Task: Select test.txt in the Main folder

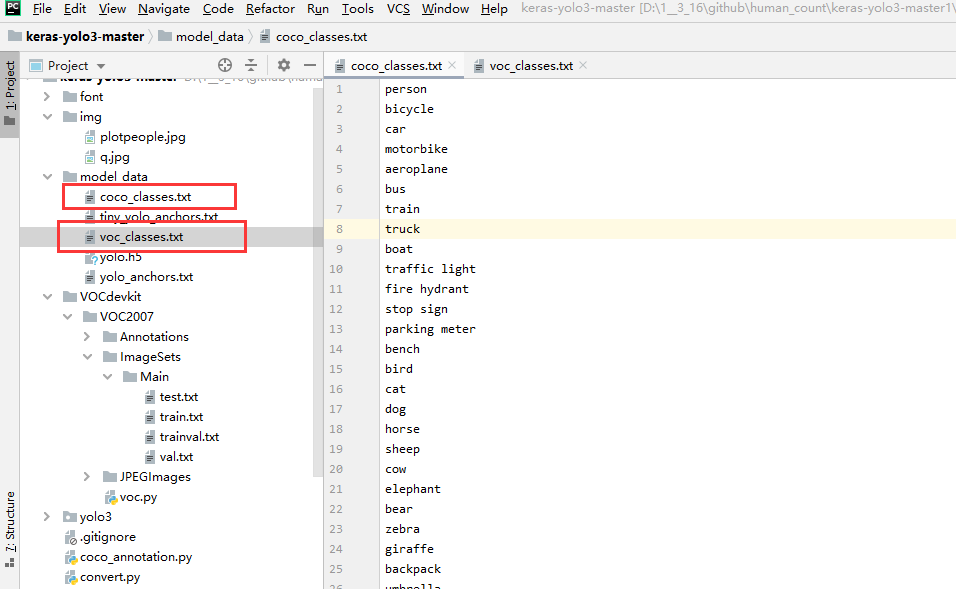Action: (179, 397)
